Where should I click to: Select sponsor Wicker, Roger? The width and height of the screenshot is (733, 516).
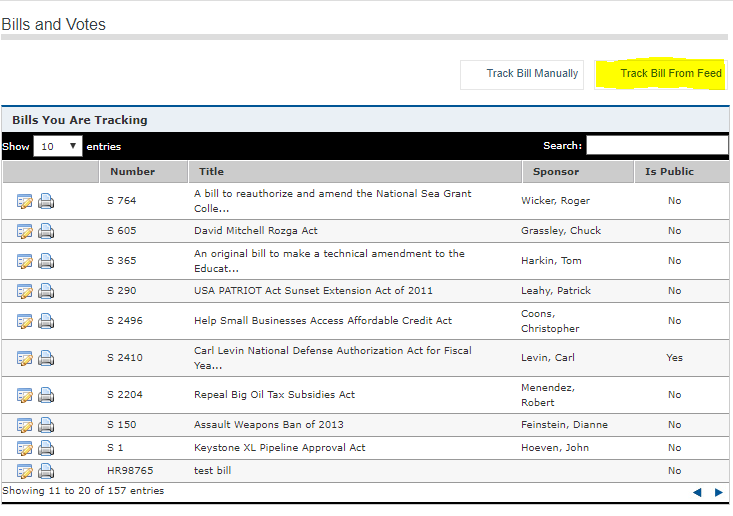pyautogui.click(x=555, y=201)
